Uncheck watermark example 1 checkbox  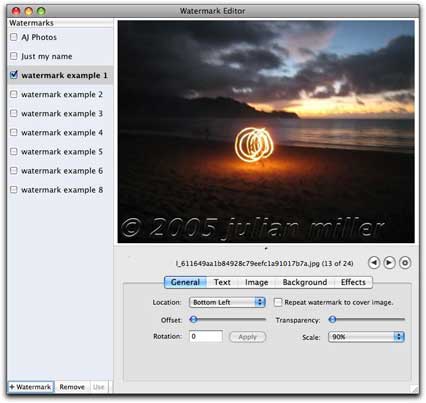(x=14, y=75)
